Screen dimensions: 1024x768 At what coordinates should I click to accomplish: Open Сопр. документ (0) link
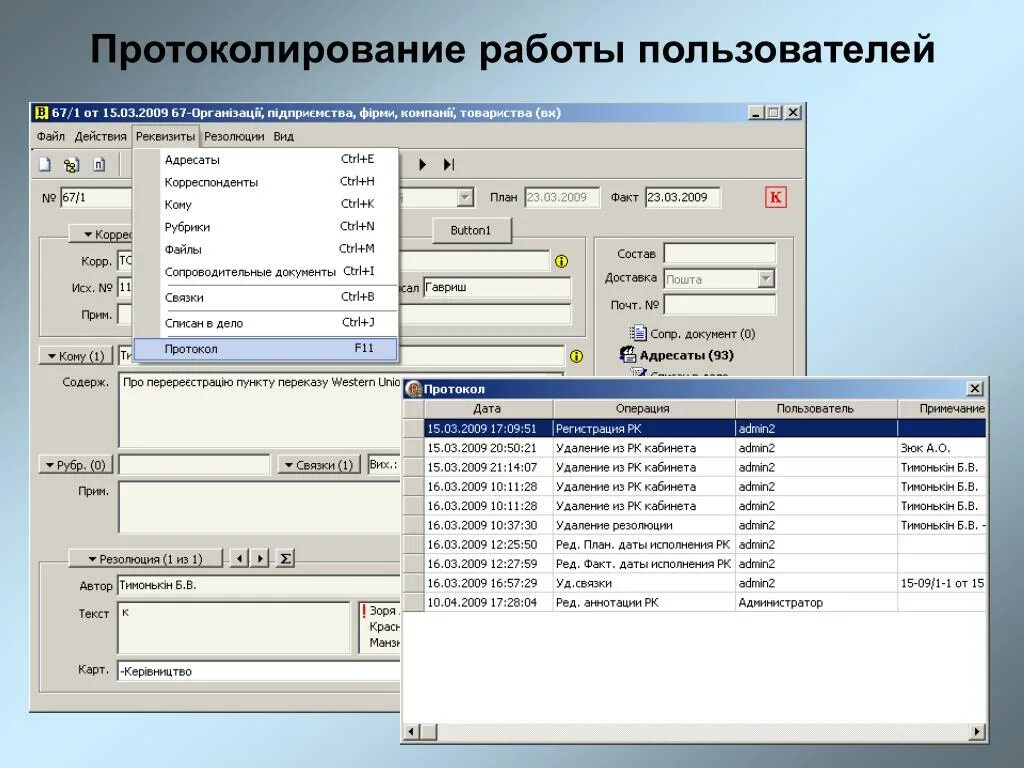[x=692, y=334]
